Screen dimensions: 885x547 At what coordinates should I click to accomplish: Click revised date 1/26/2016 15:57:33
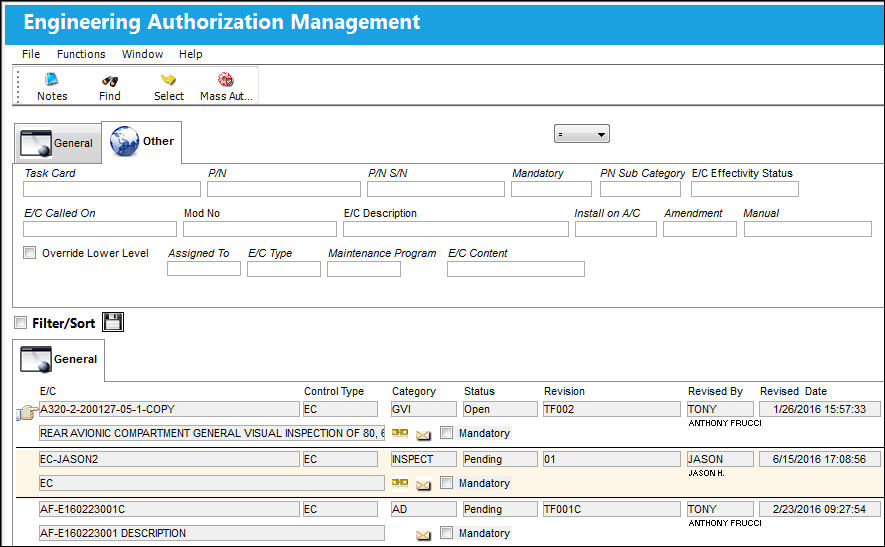tap(820, 409)
